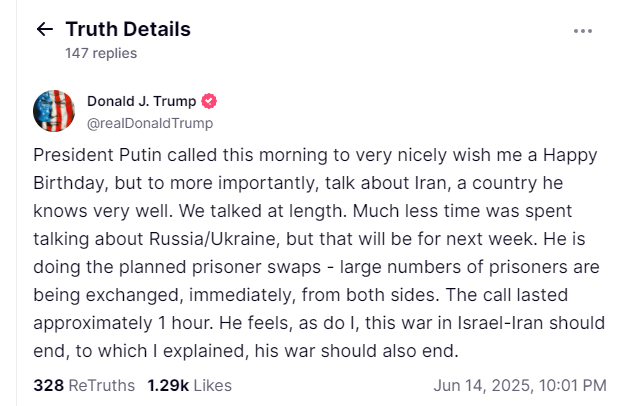Image resolution: width=620 pixels, height=406 pixels.
Task: Open the three-dot more options menu
Action: pos(583,31)
